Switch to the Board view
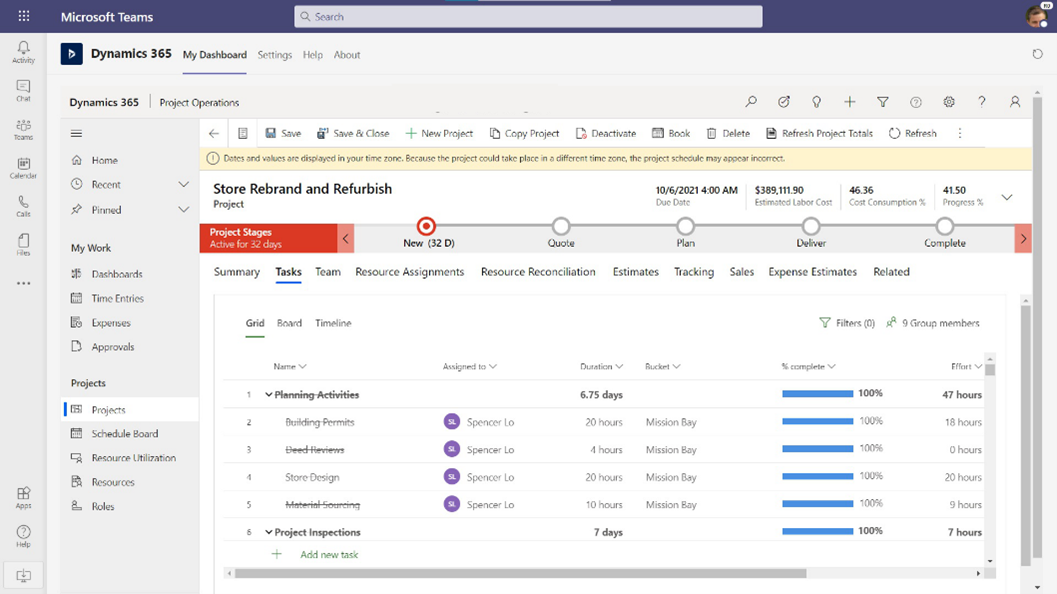 click(289, 323)
